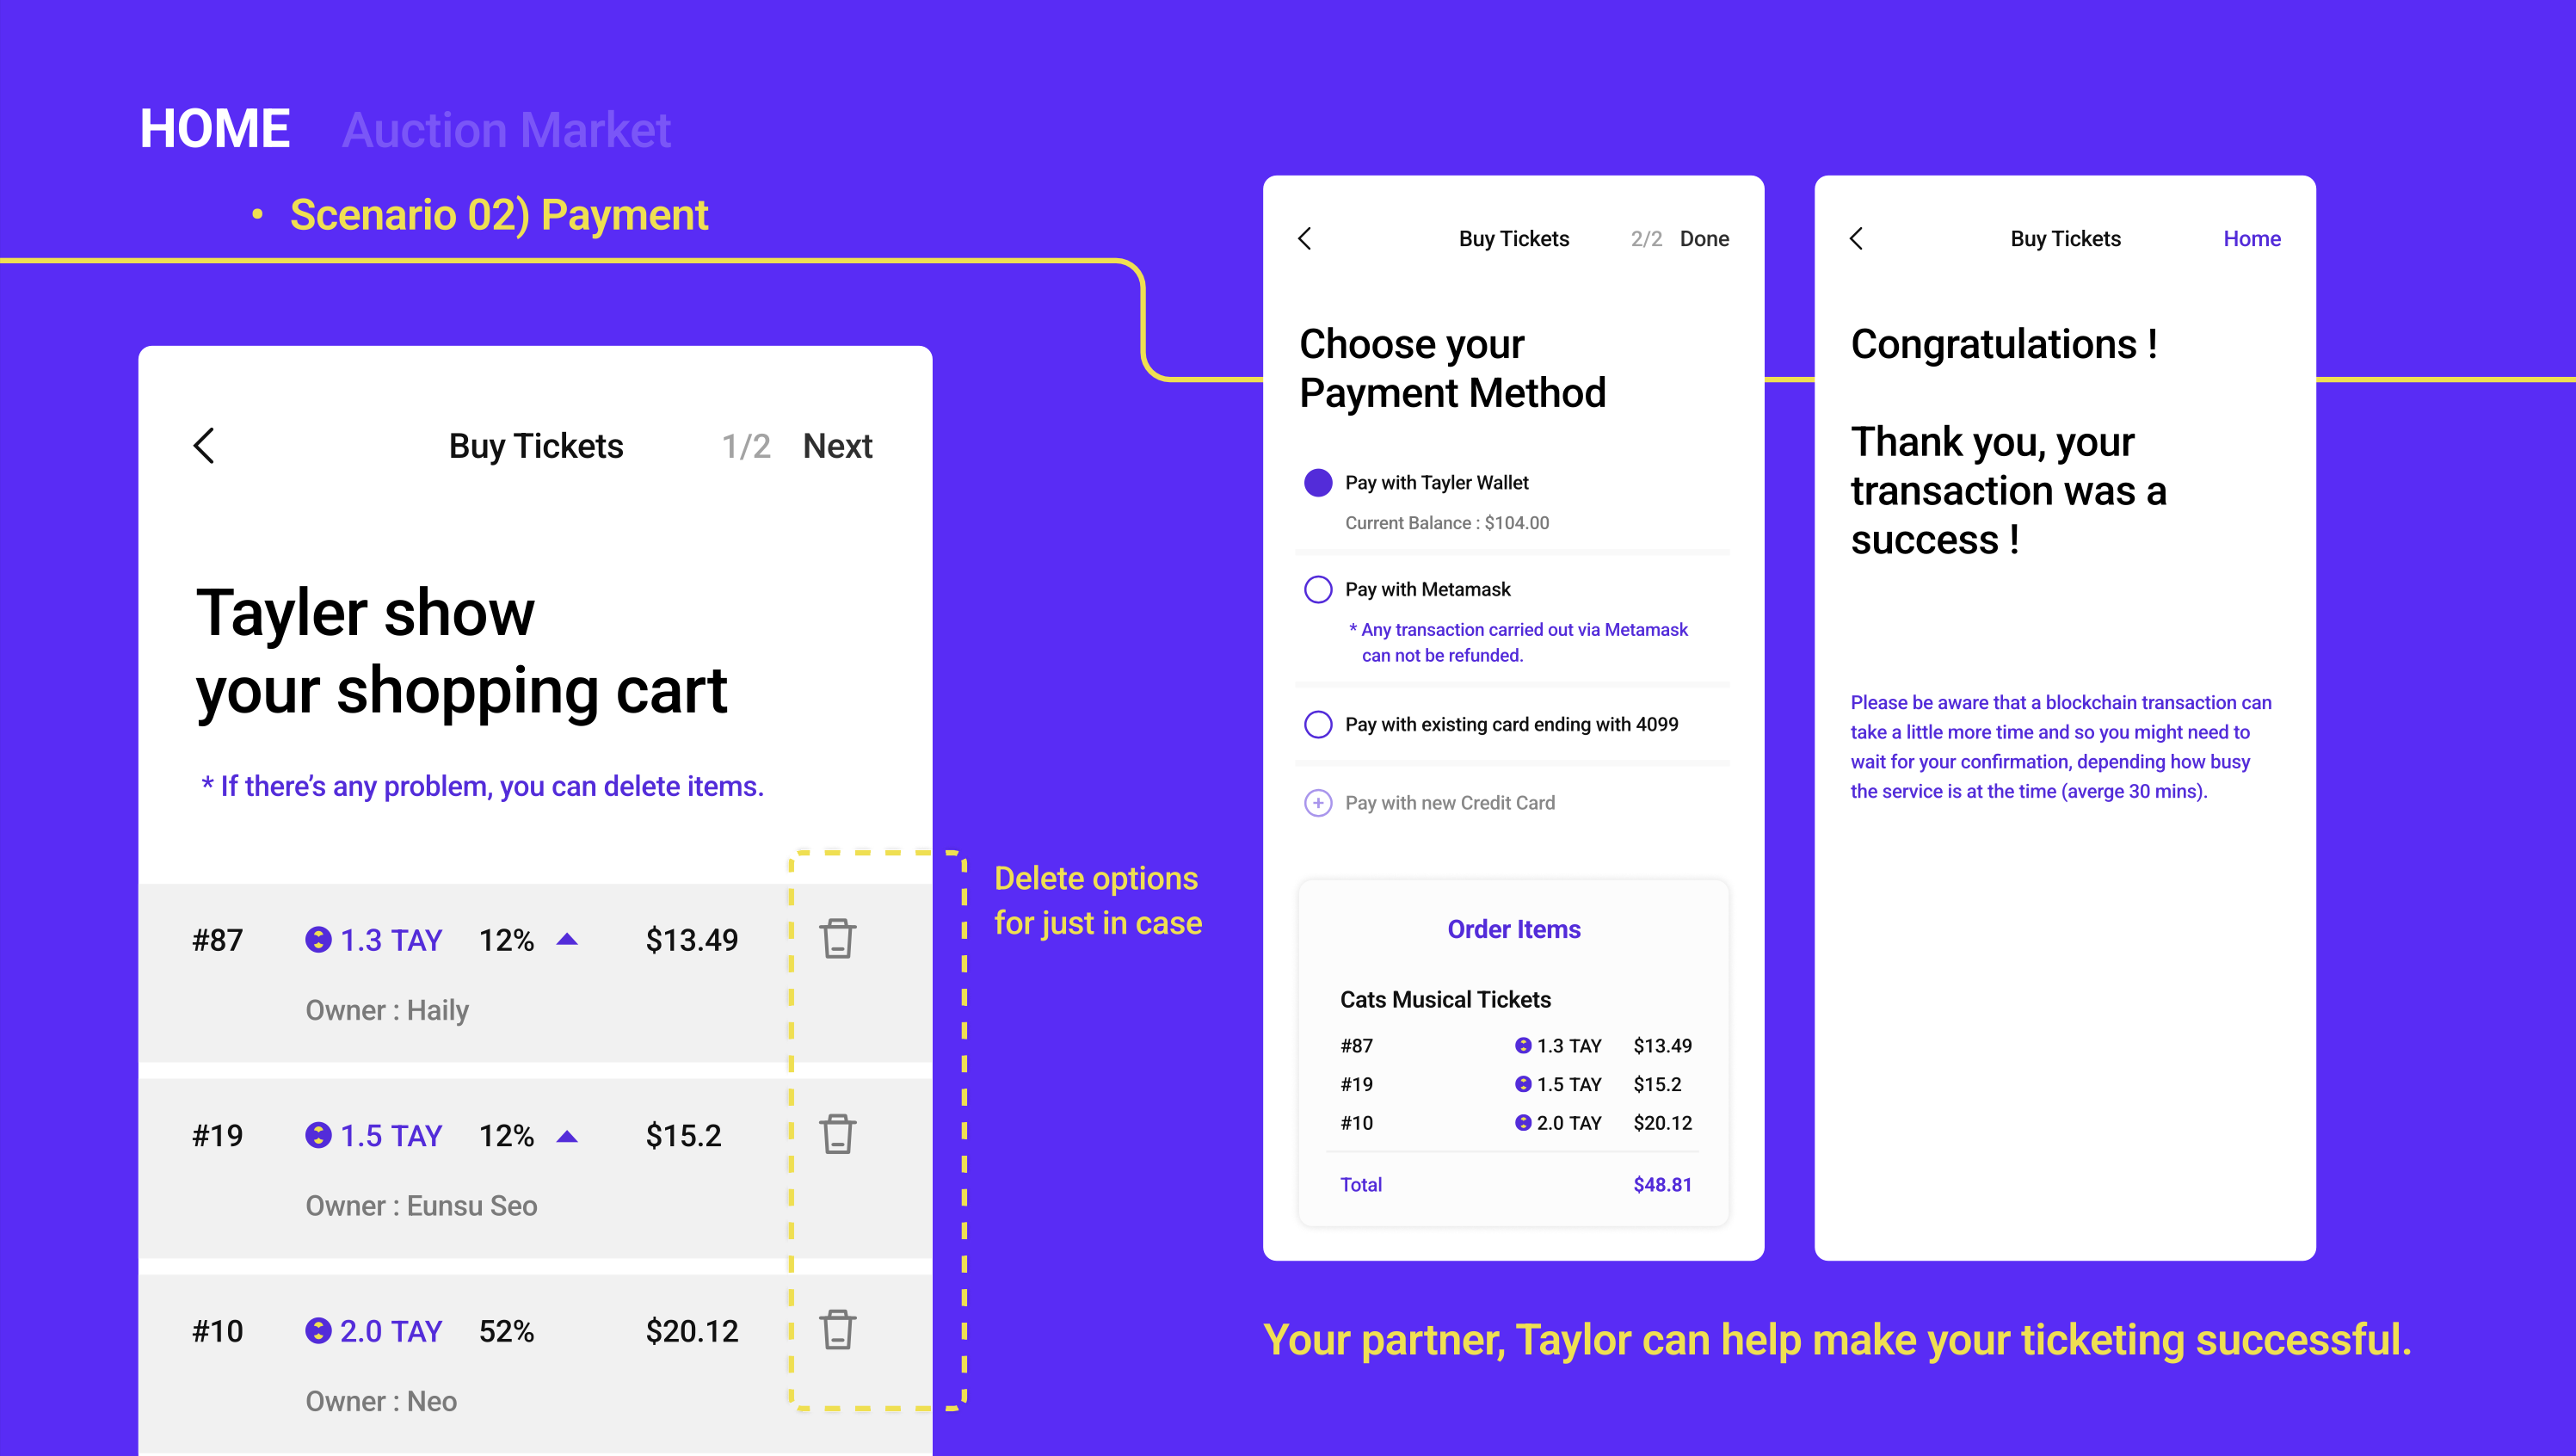Remove ticket #10 using trash icon

(837, 1330)
